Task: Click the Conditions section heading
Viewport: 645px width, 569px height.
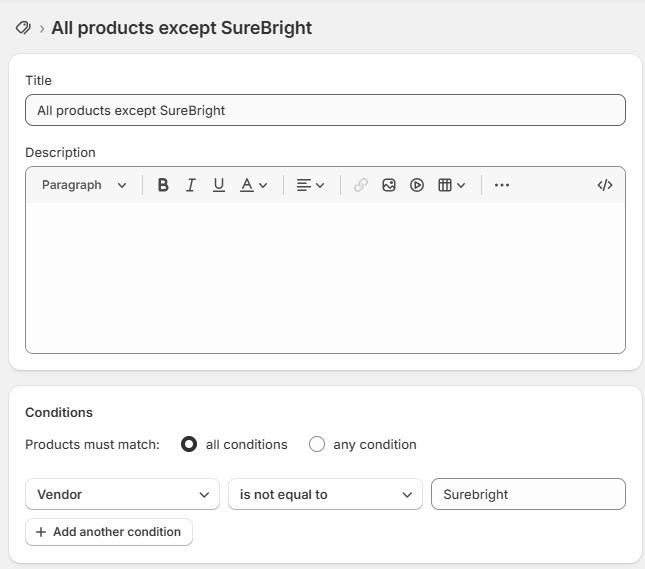Action: [59, 412]
